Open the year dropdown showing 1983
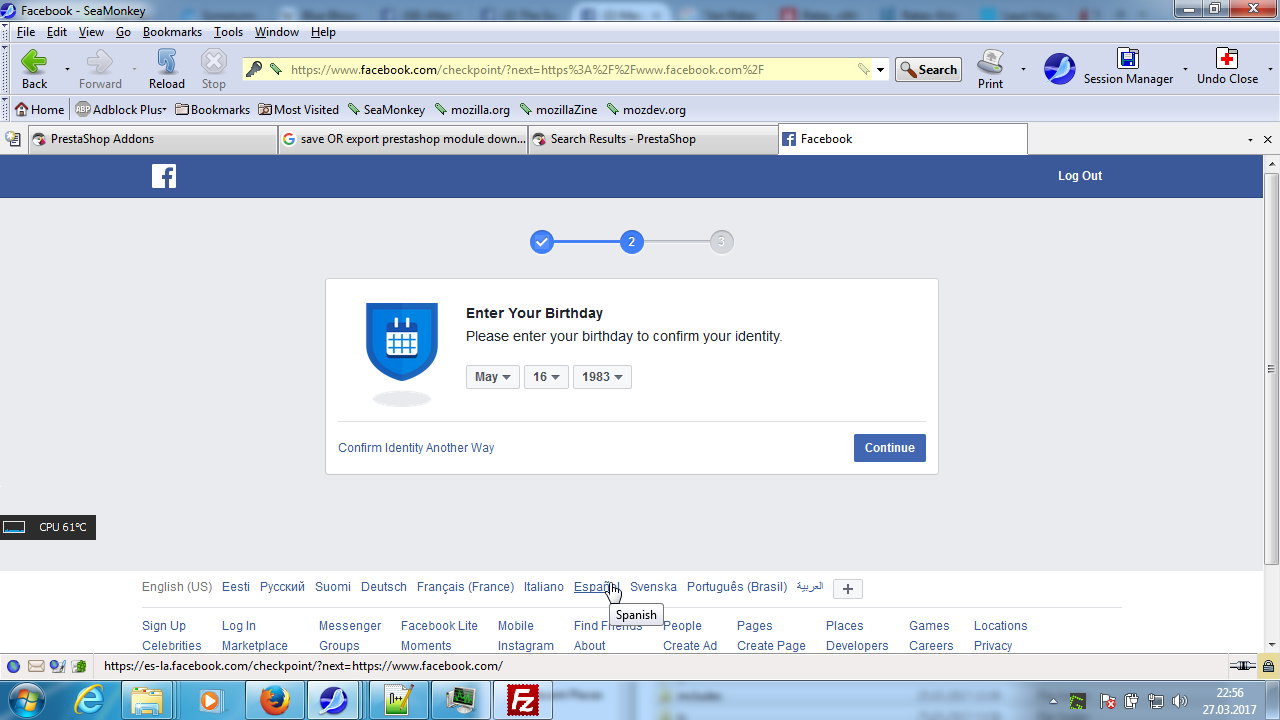Viewport: 1280px width, 720px height. tap(602, 377)
